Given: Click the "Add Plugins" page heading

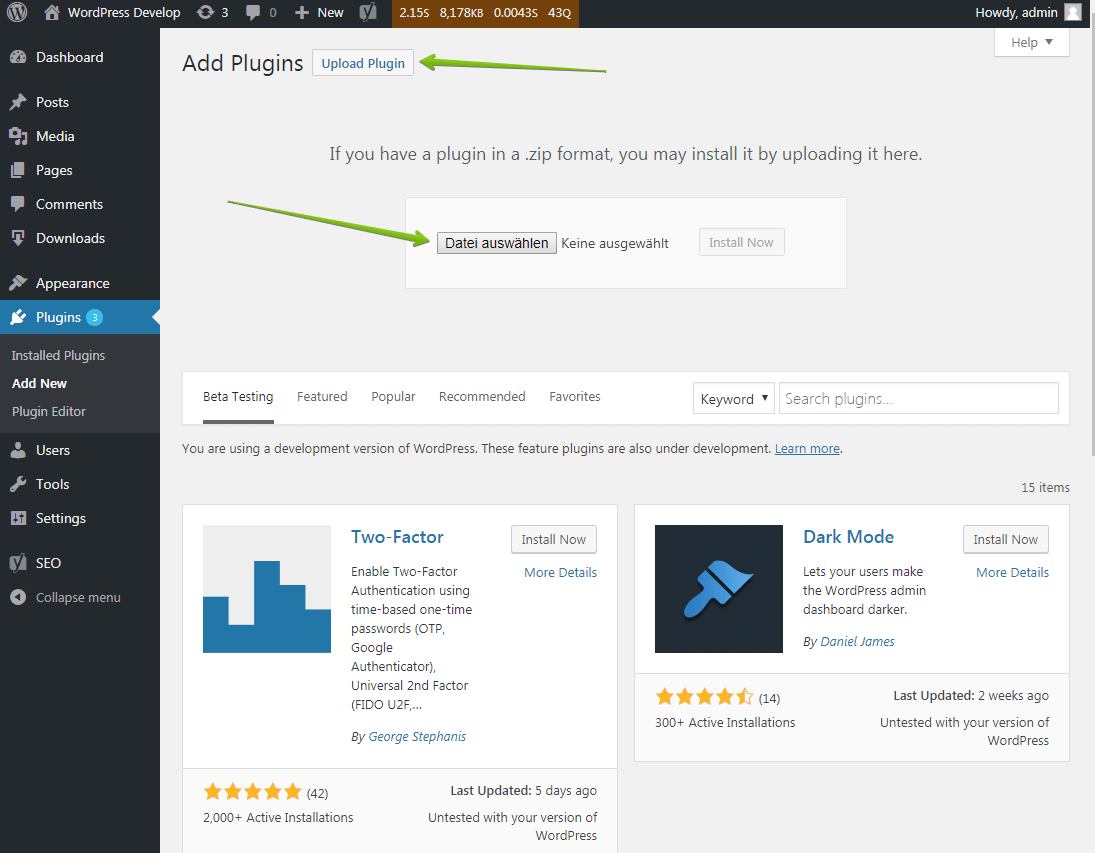Looking at the screenshot, I should [x=243, y=63].
